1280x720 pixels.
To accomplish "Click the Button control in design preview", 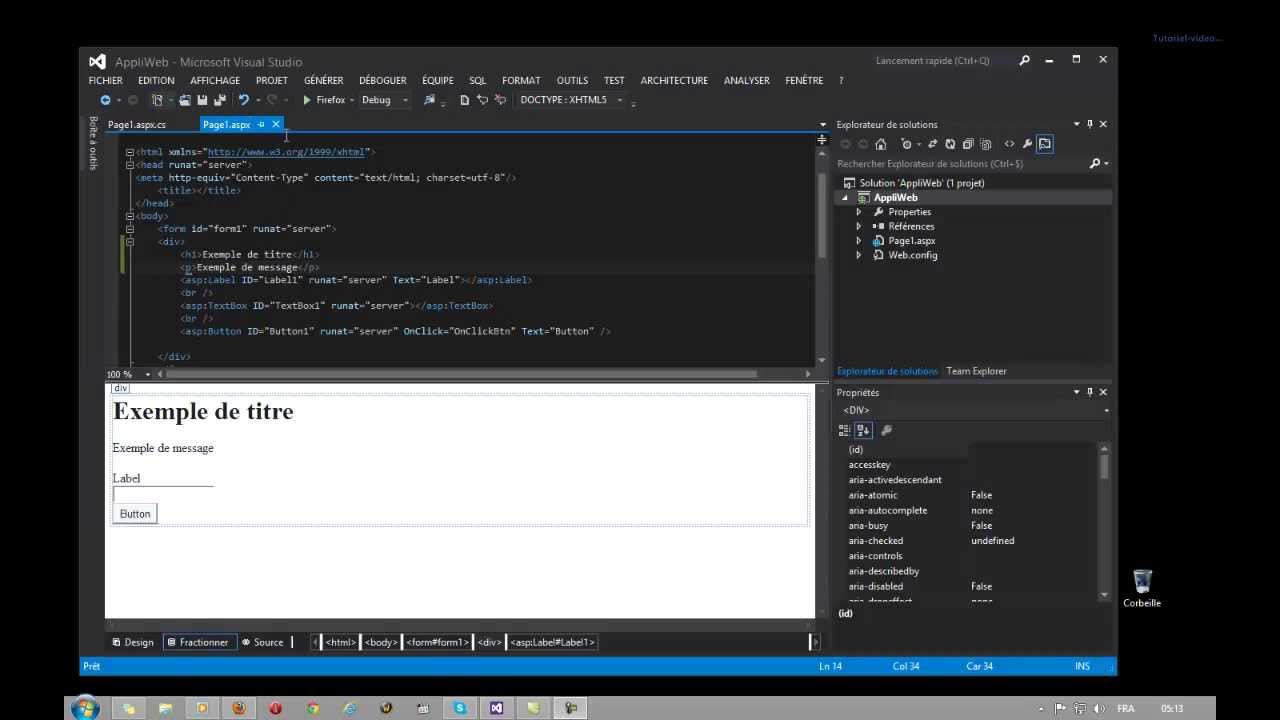I will pos(135,514).
